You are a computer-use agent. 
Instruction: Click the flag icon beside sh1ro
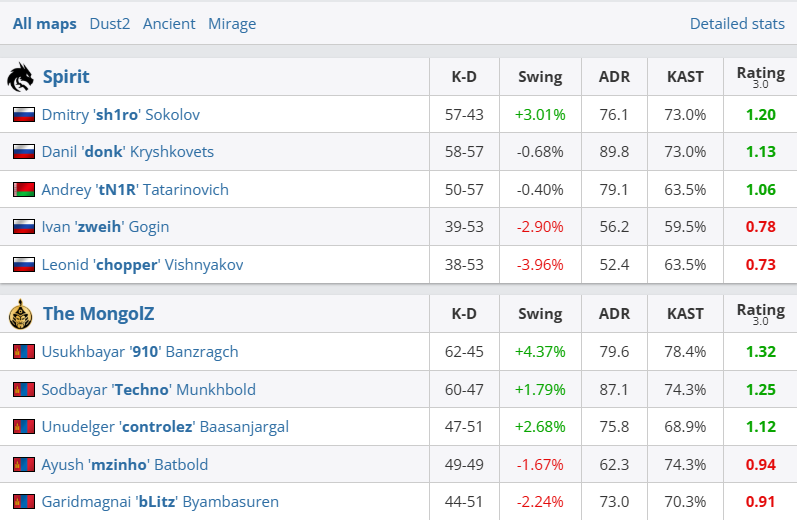pyautogui.click(x=23, y=115)
